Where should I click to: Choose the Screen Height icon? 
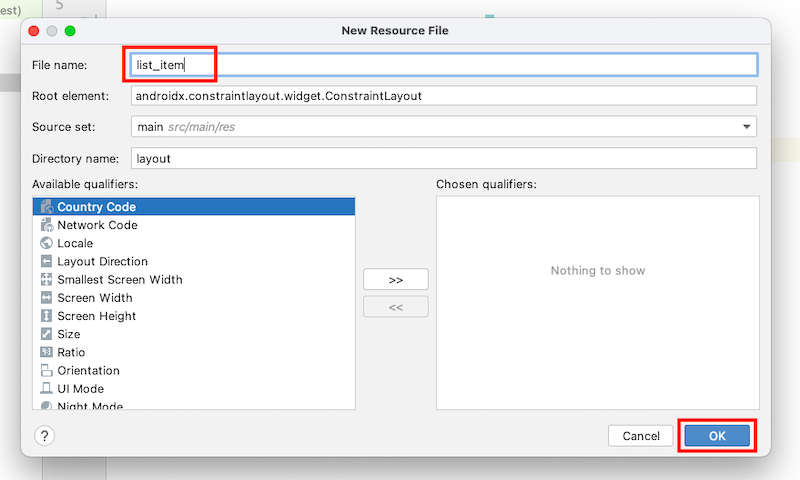coord(46,316)
